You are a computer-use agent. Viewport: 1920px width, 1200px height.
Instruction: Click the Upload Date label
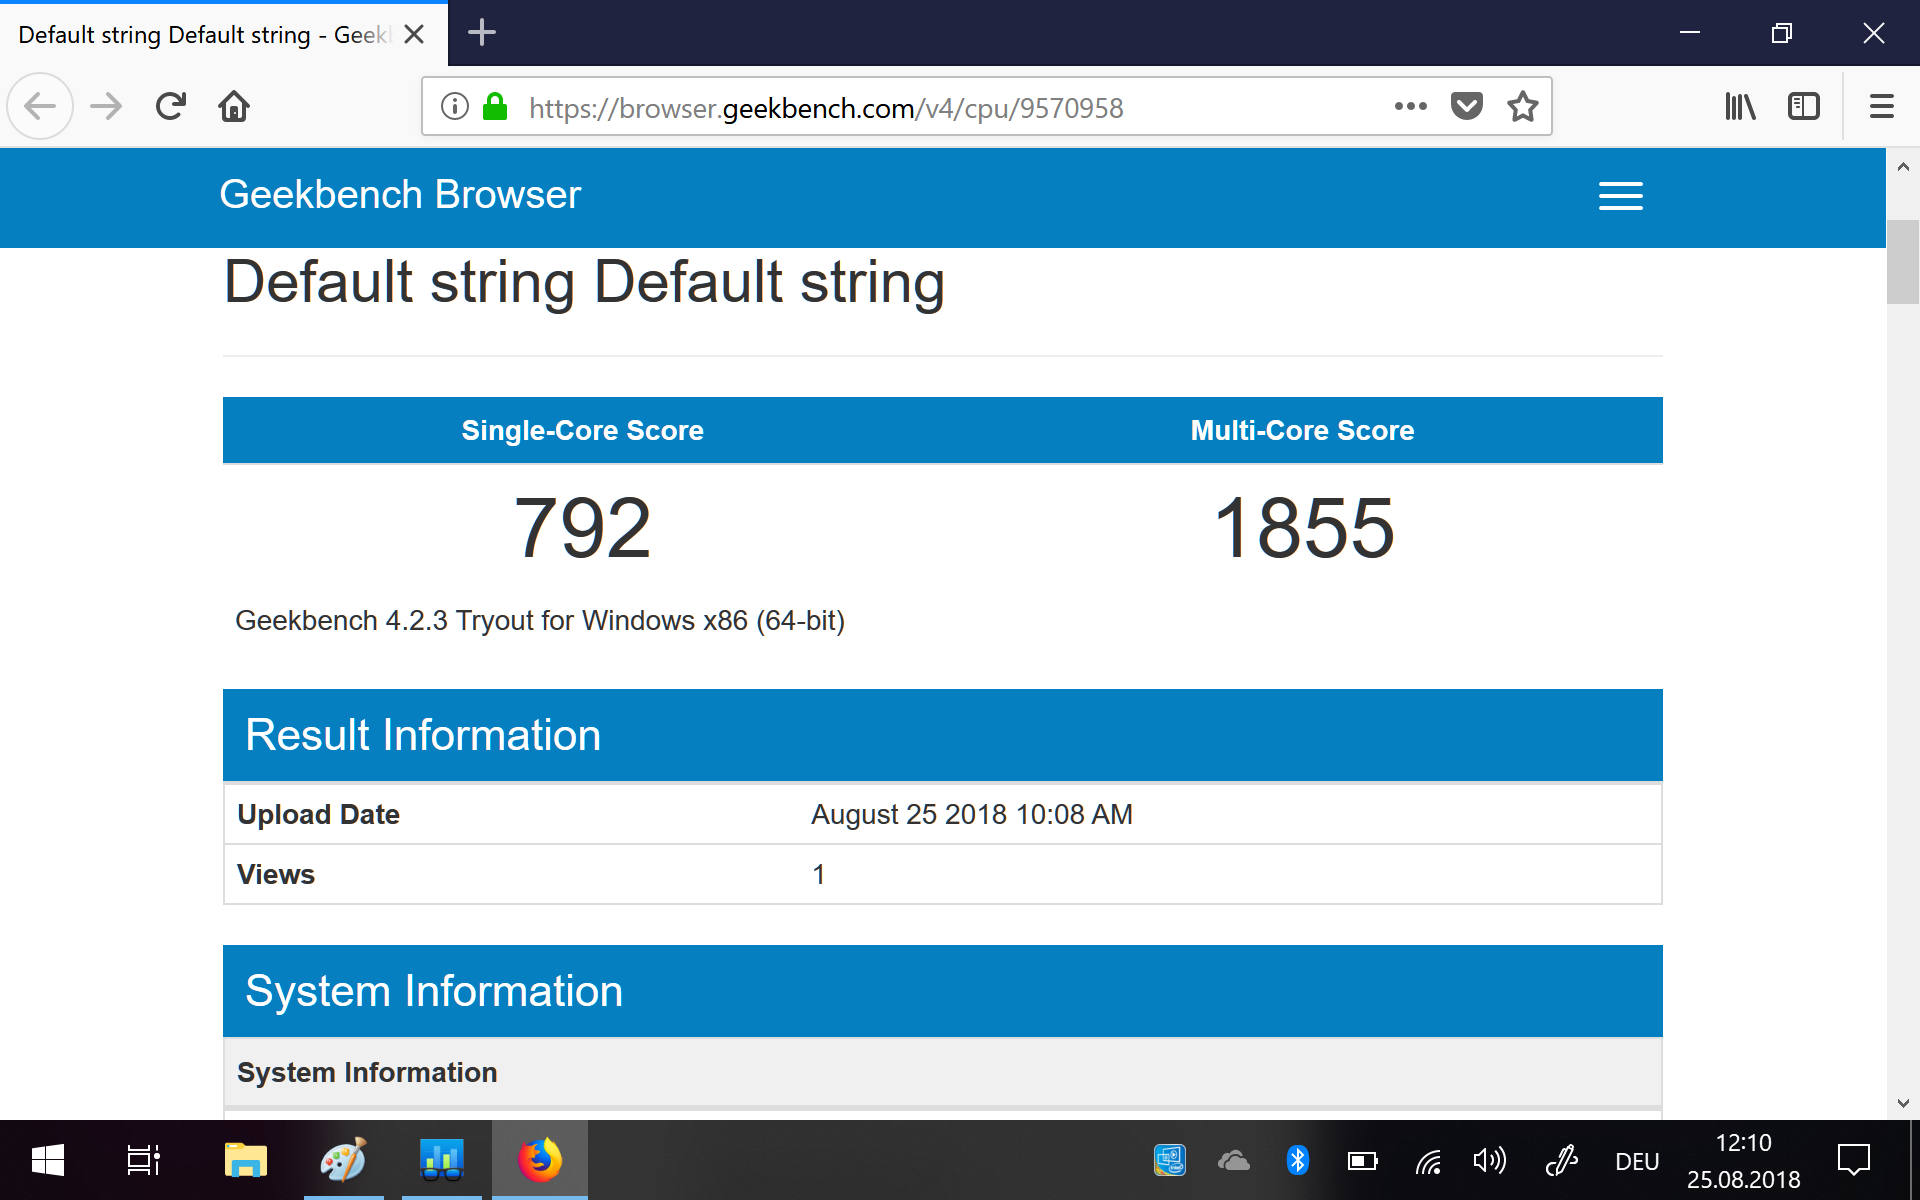(x=318, y=814)
